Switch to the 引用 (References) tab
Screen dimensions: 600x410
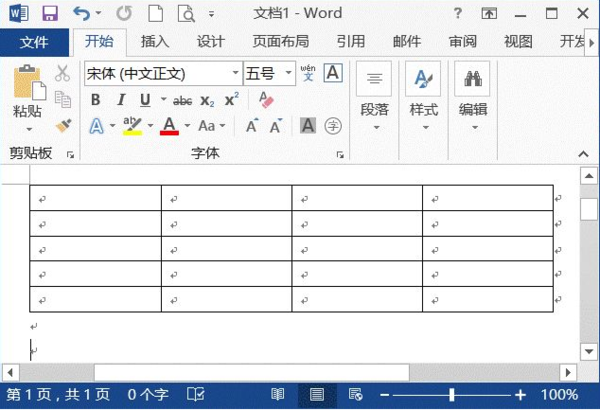click(351, 41)
